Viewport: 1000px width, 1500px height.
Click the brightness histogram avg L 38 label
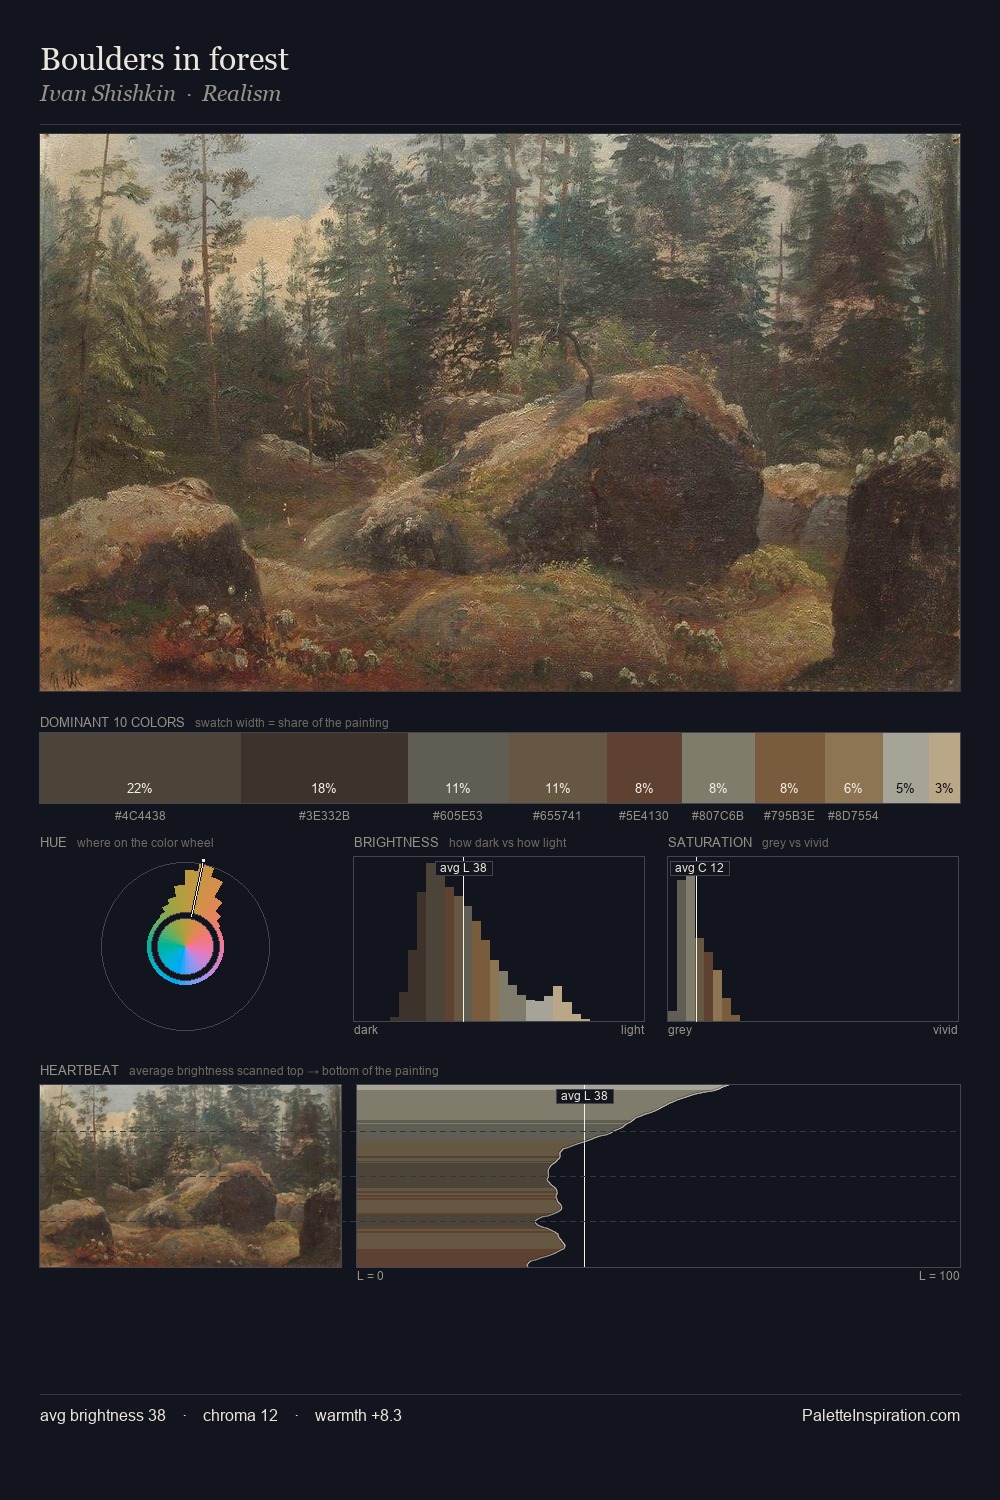[x=463, y=868]
